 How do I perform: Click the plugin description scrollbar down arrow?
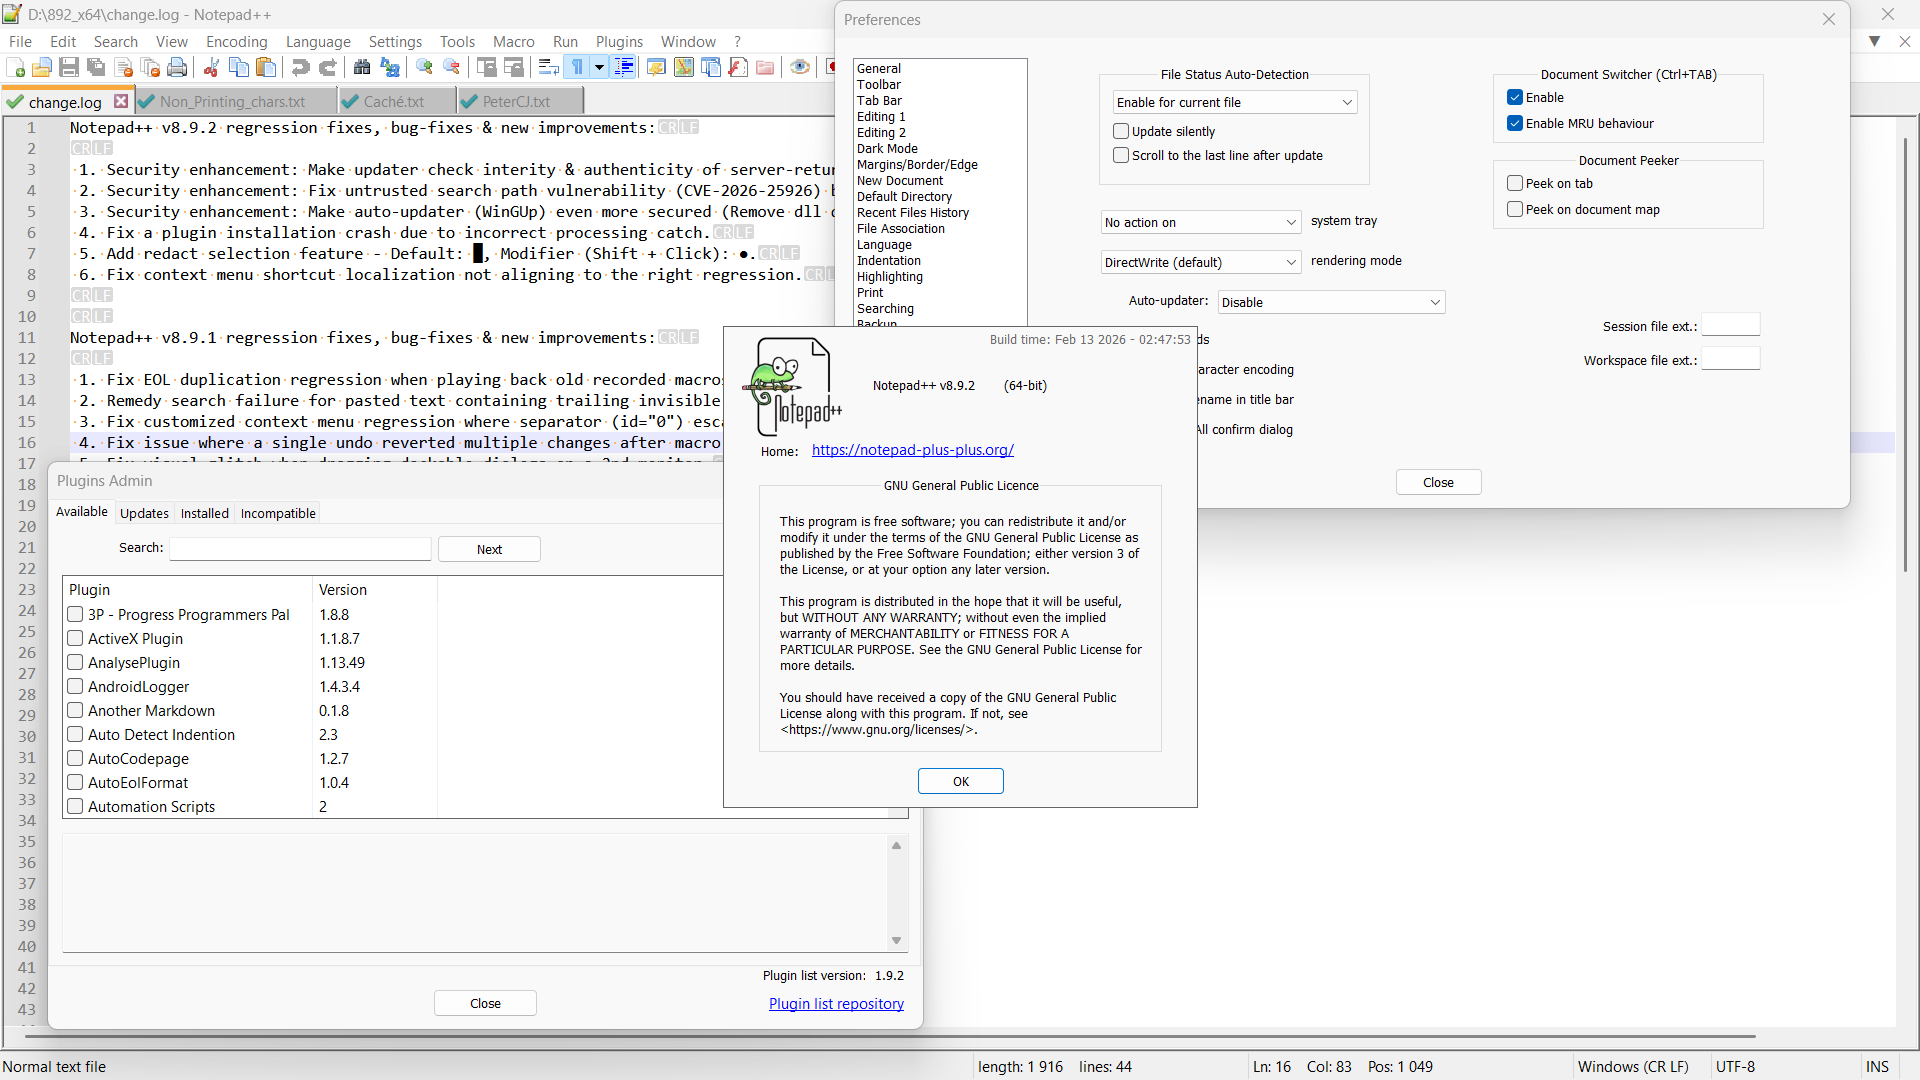click(x=896, y=941)
